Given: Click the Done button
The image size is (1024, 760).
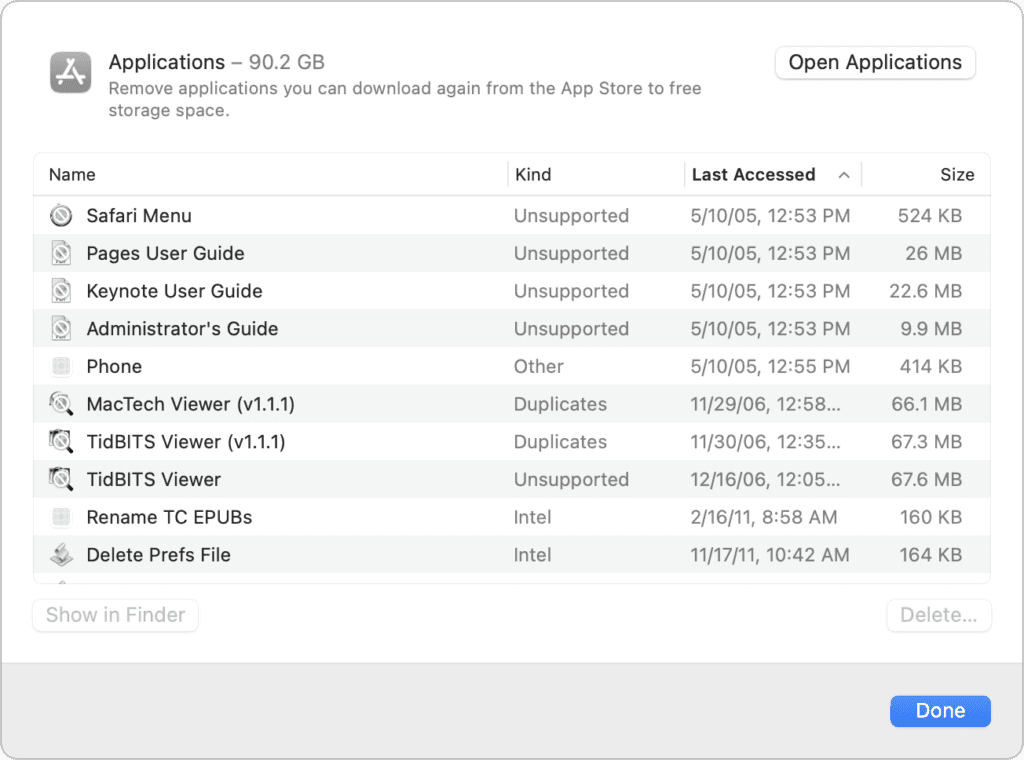Looking at the screenshot, I should pos(939,710).
